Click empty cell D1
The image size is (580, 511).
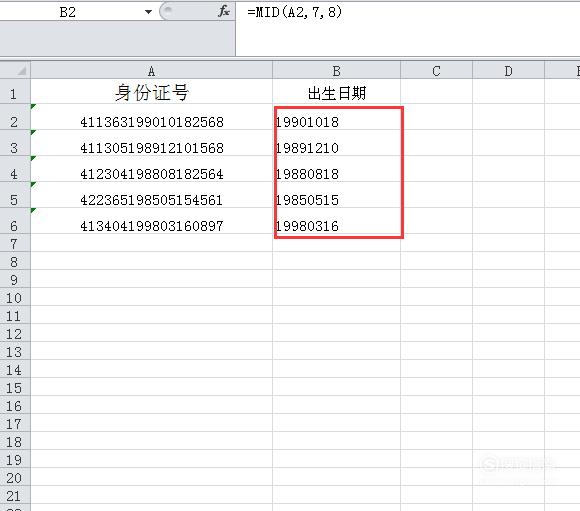(508, 91)
